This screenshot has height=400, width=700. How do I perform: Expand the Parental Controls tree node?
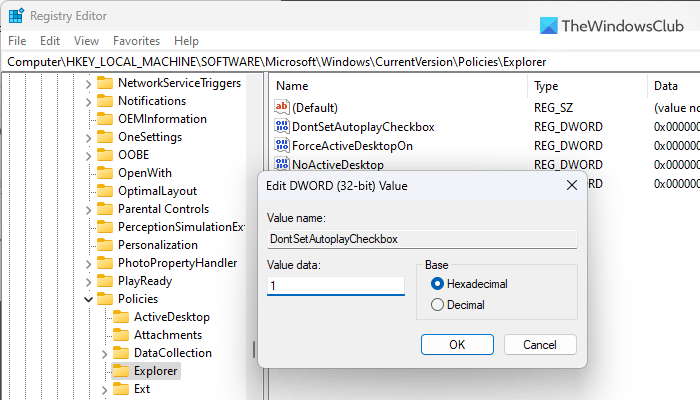(88, 209)
